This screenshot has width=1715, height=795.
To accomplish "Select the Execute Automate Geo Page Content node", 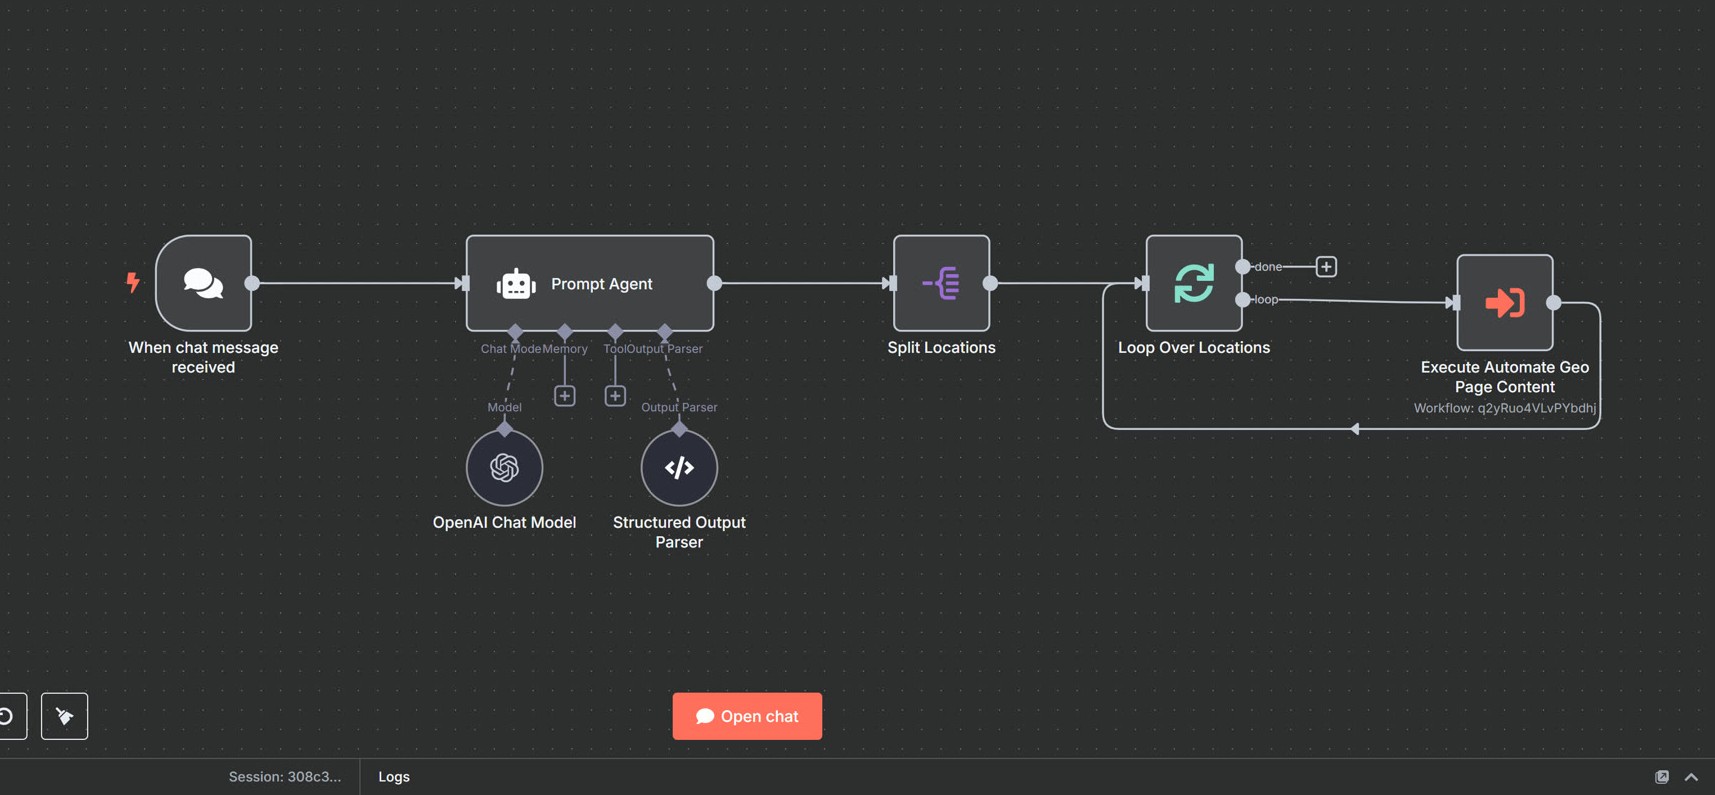I will (x=1505, y=302).
